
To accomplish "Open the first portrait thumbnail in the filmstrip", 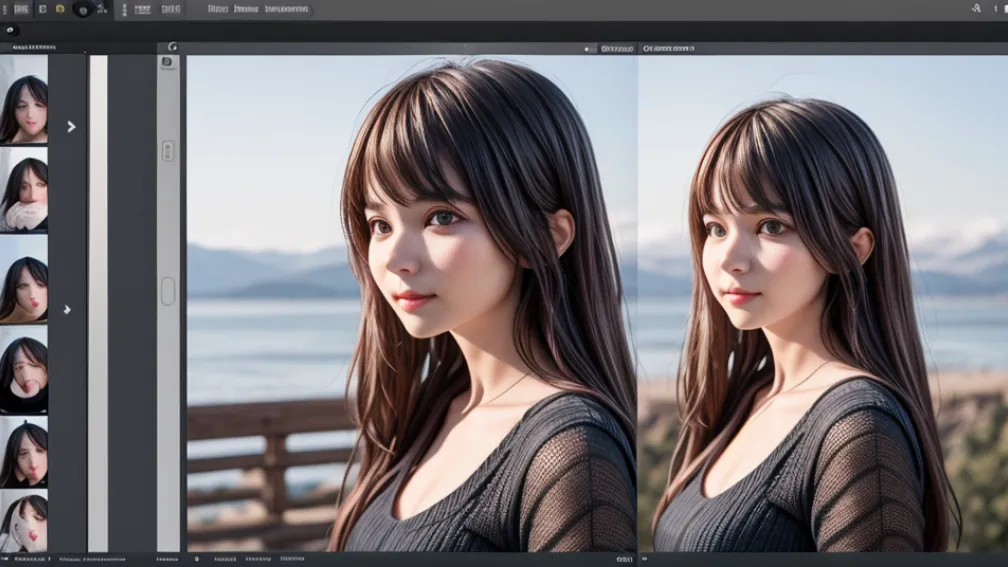I will (24, 100).
